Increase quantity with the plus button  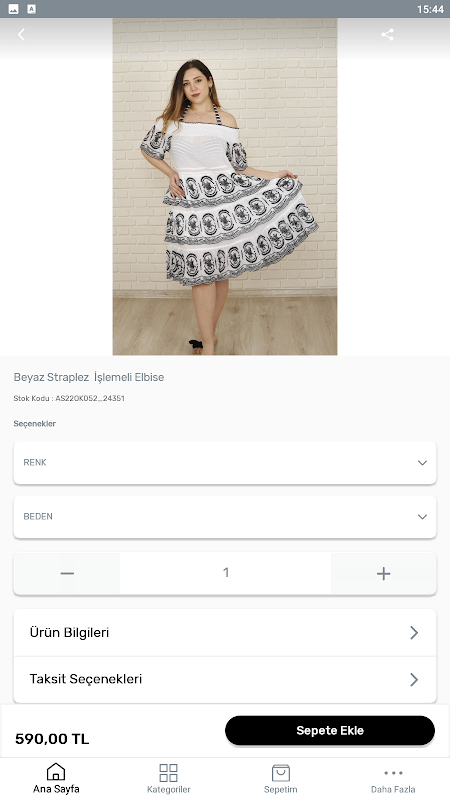[384, 573]
